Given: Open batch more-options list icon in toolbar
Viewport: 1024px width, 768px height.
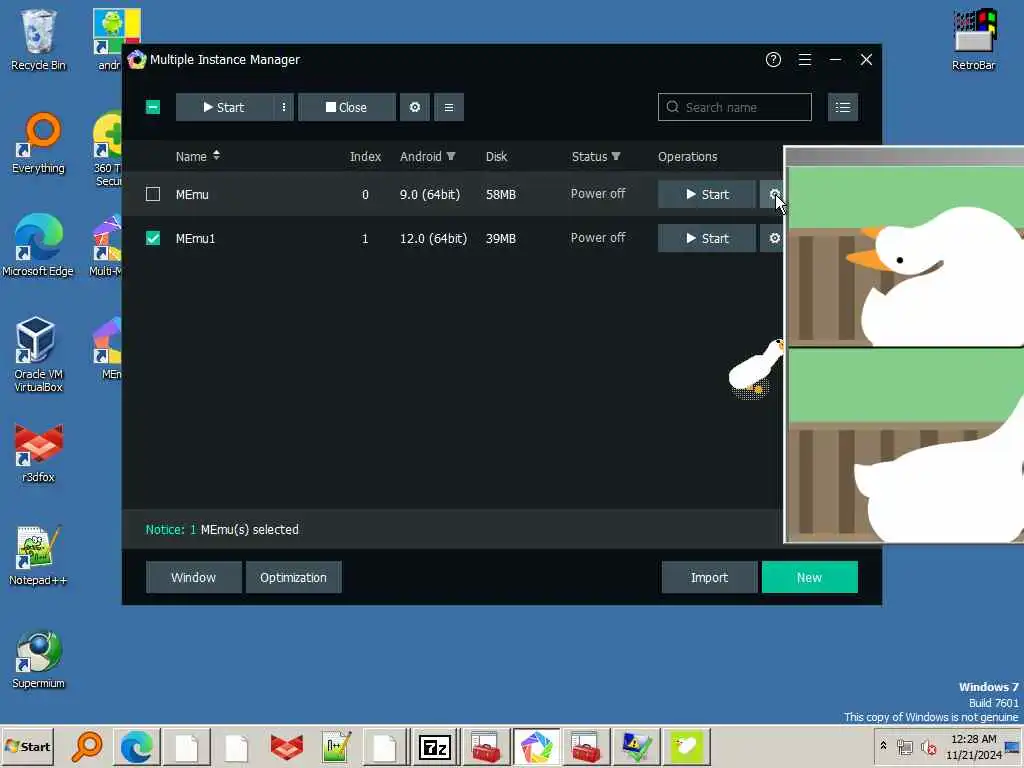Looking at the screenshot, I should (x=449, y=107).
